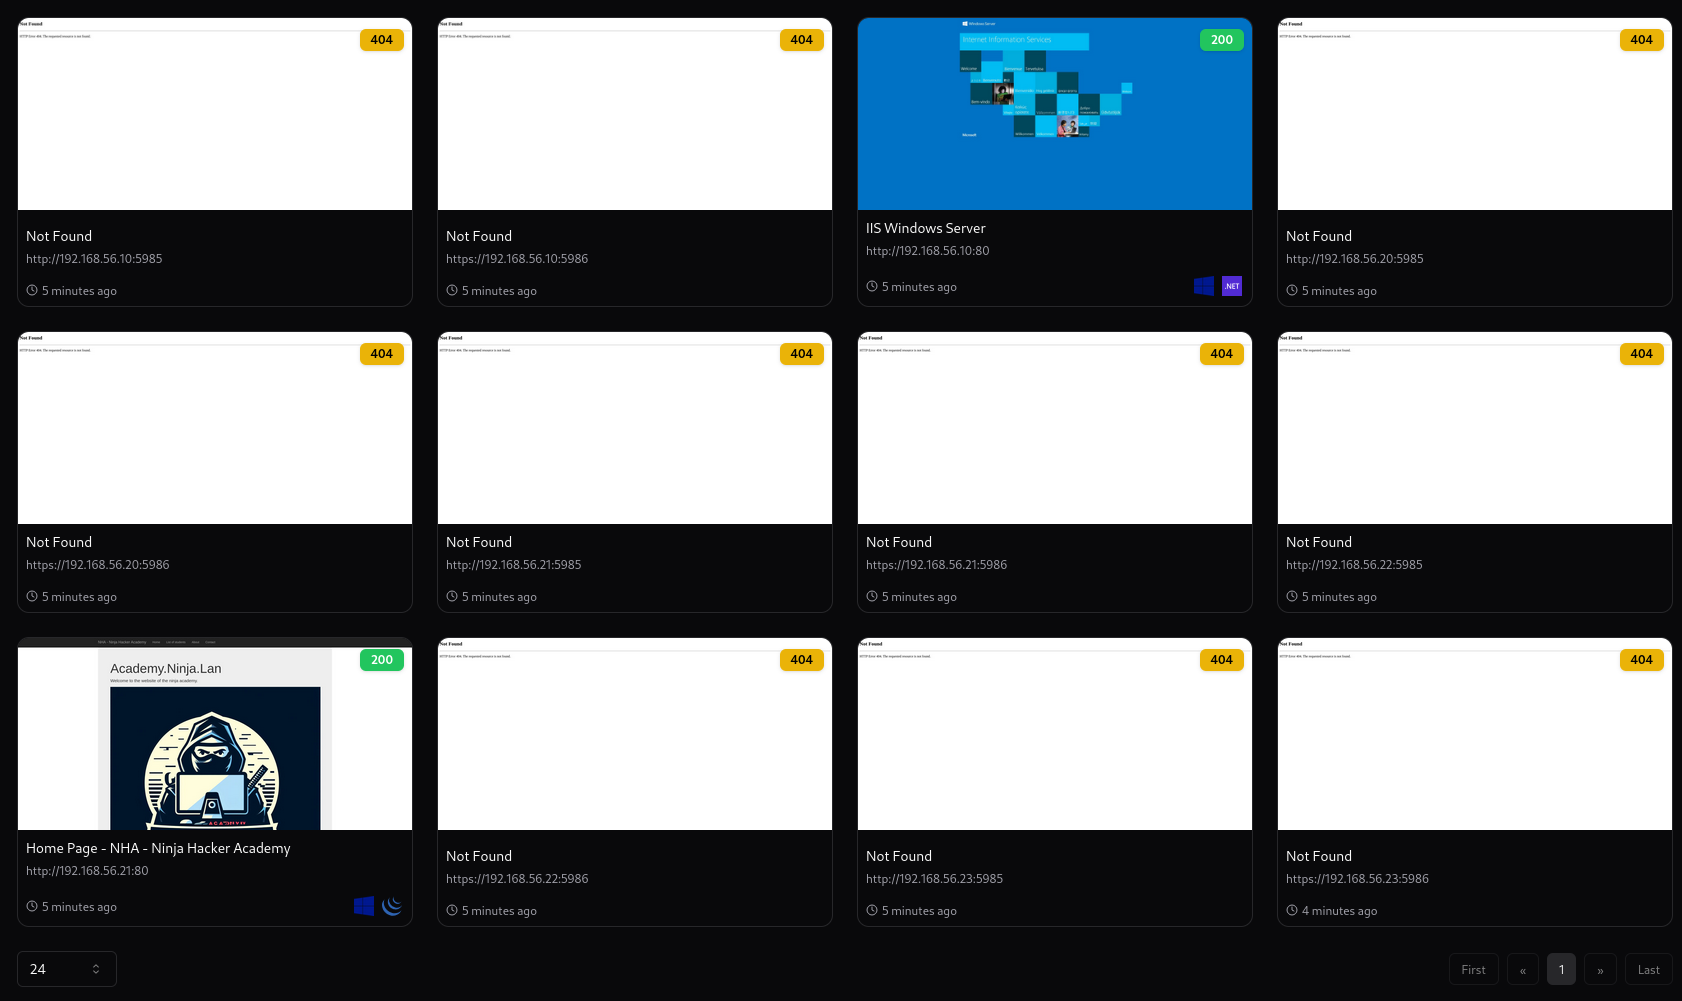
Task: Click jQuery icon on Ninja Hacker Academy card
Action: click(x=392, y=906)
